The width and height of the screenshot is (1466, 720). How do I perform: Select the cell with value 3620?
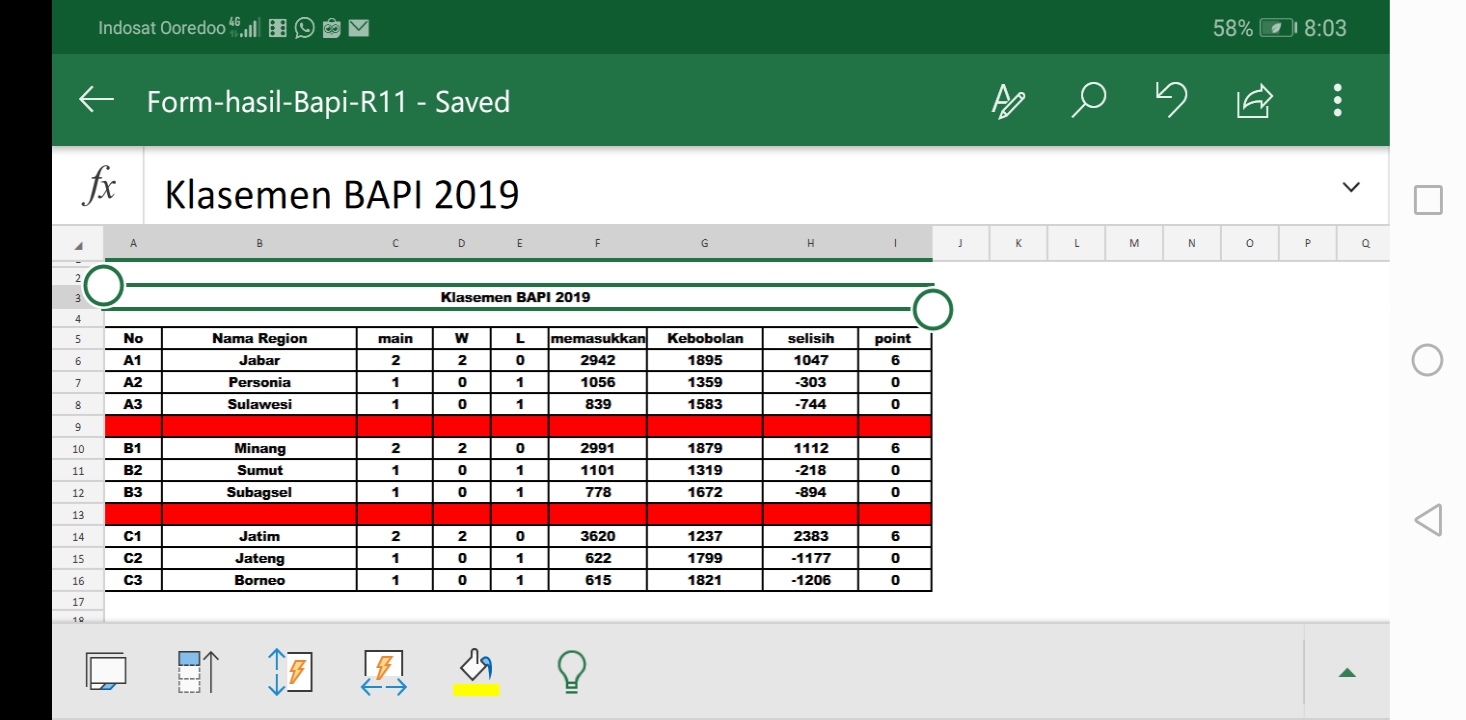point(597,536)
